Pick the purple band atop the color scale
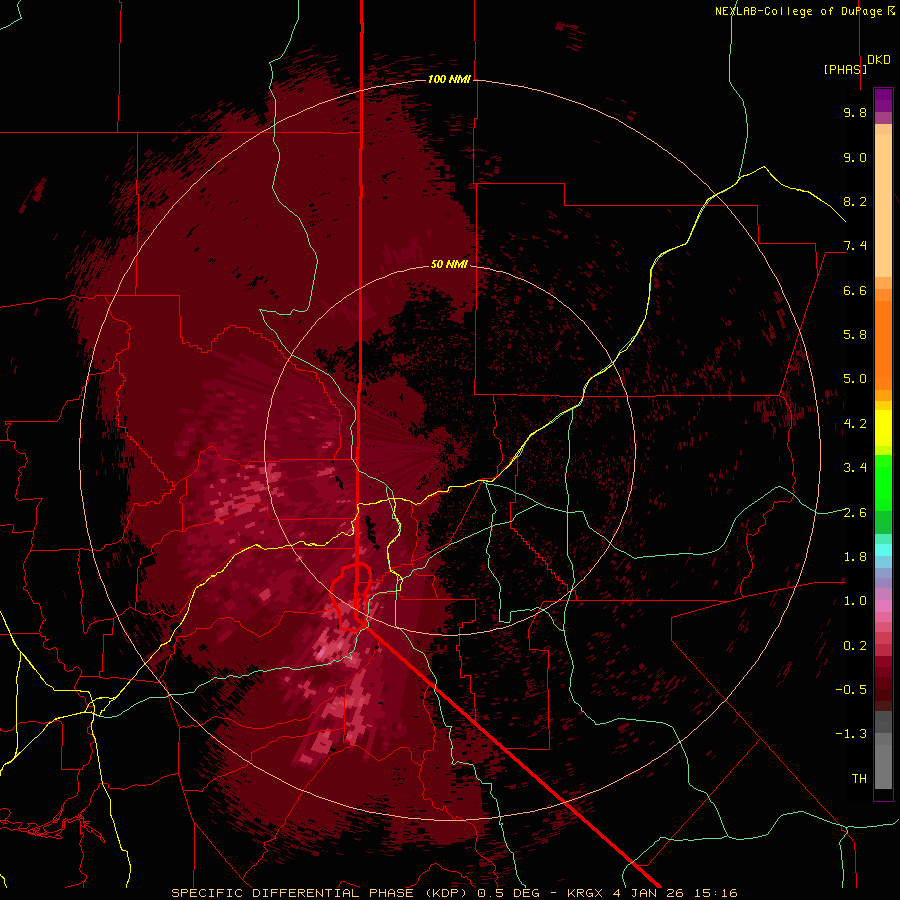The width and height of the screenshot is (900, 900). [x=883, y=100]
